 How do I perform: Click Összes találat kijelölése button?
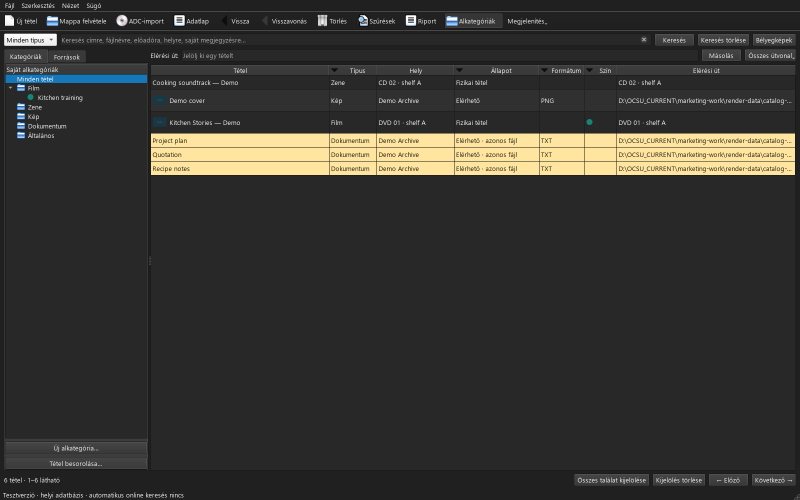pyautogui.click(x=611, y=480)
